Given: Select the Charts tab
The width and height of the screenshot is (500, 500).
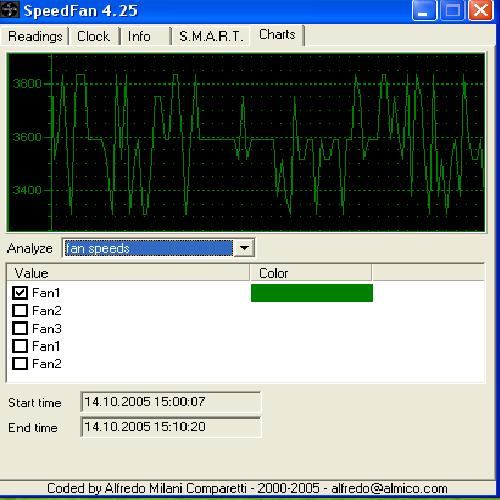Looking at the screenshot, I should (277, 35).
